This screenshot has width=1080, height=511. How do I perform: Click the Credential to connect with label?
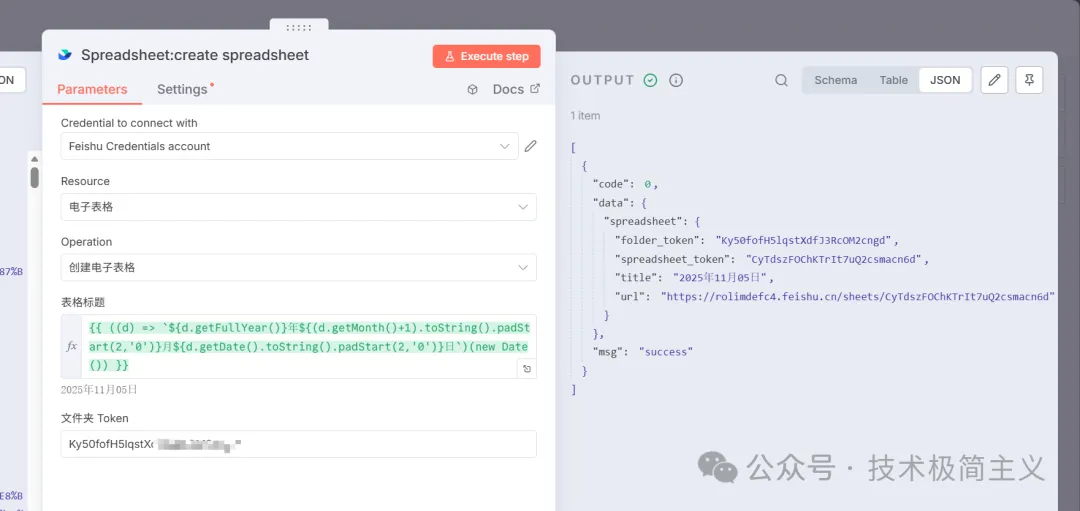pos(129,123)
